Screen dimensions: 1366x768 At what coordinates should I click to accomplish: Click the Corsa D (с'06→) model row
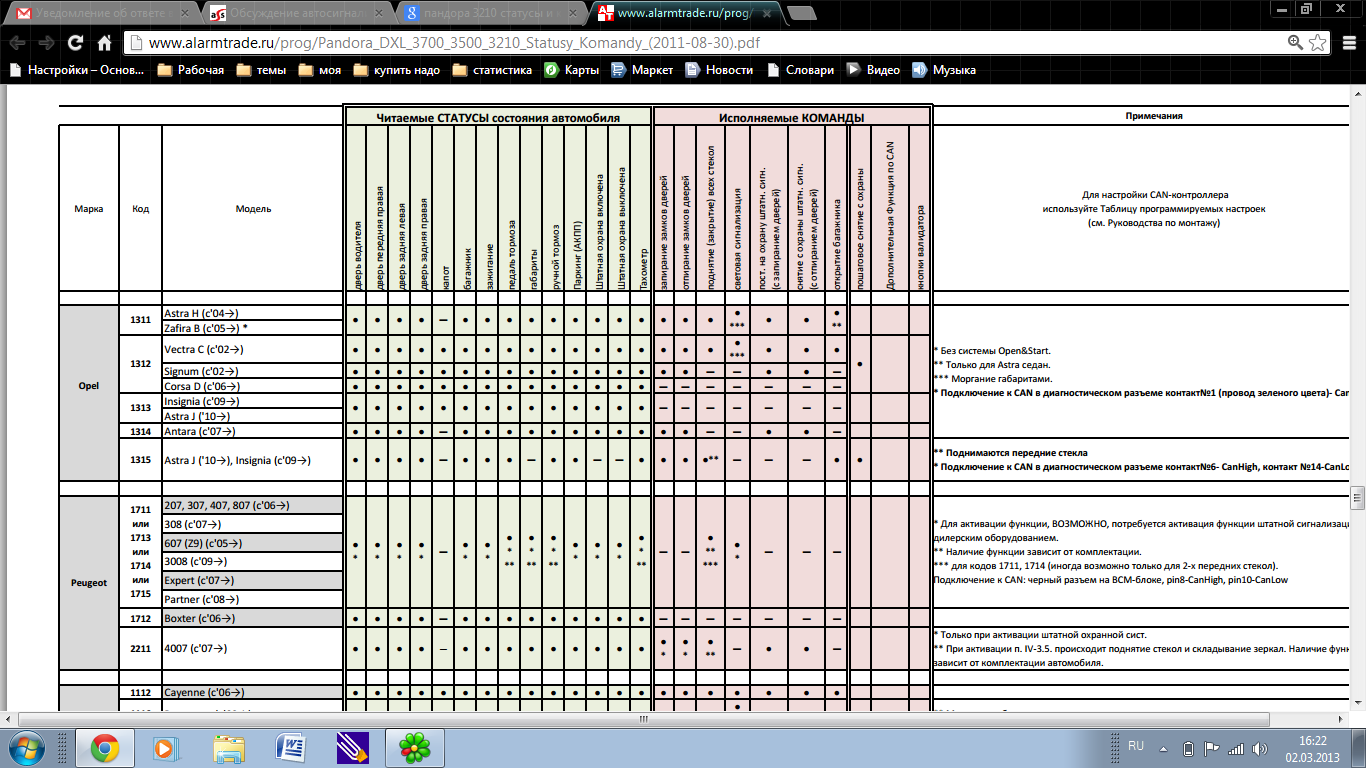(252, 386)
